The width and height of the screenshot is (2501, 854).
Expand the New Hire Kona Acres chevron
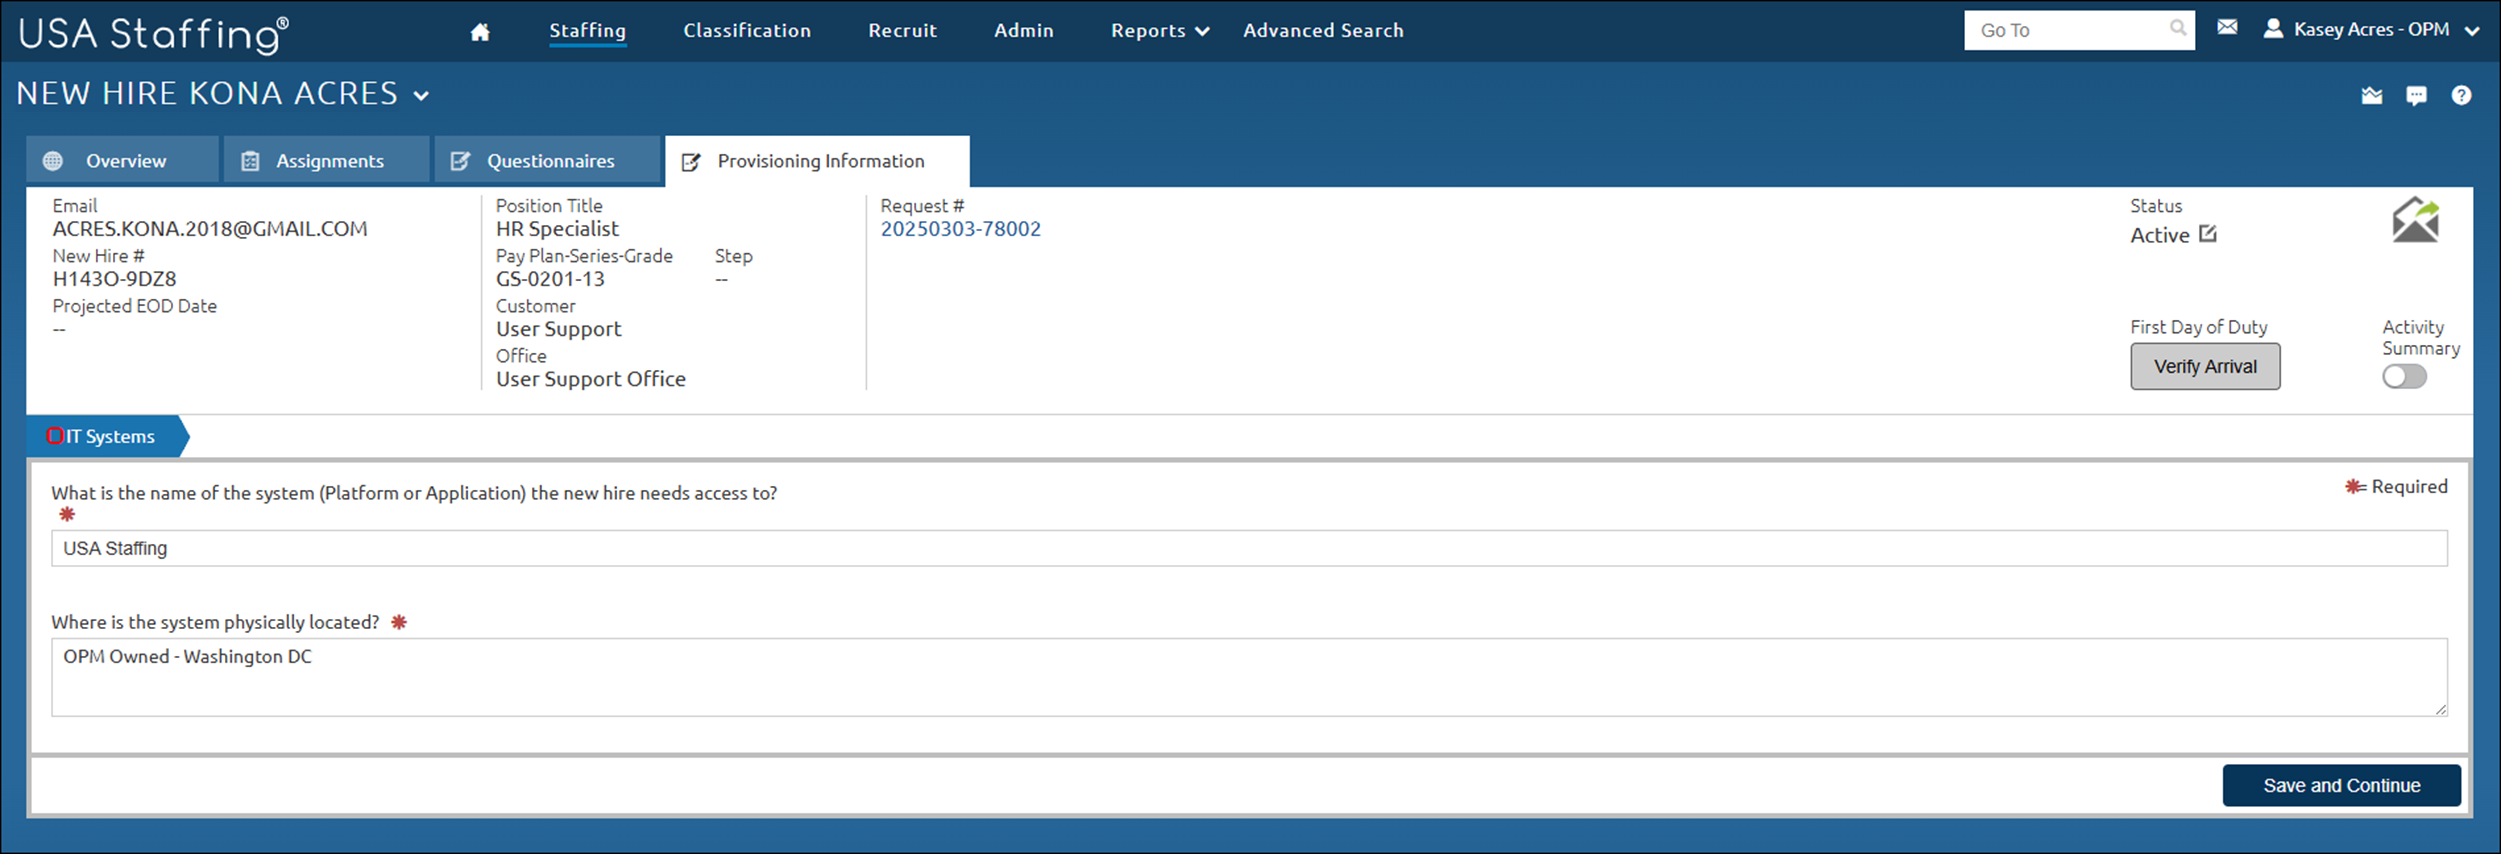(422, 96)
